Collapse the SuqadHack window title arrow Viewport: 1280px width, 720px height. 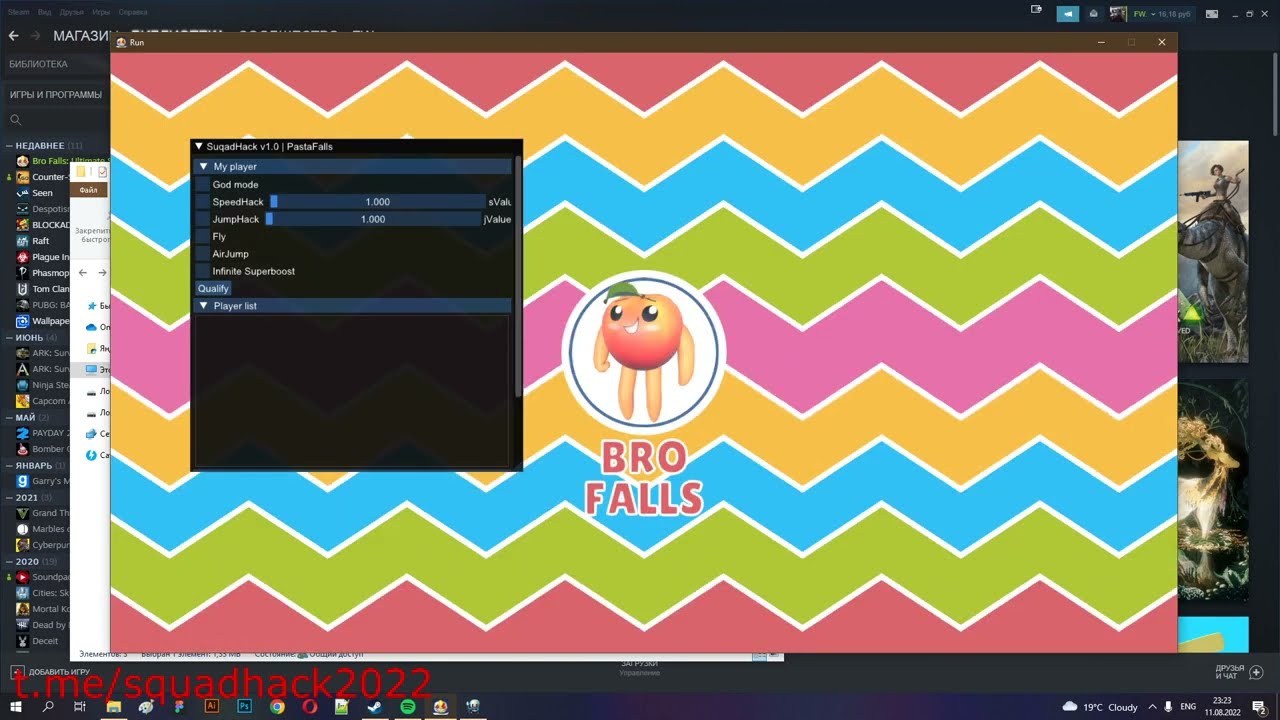[x=198, y=147]
